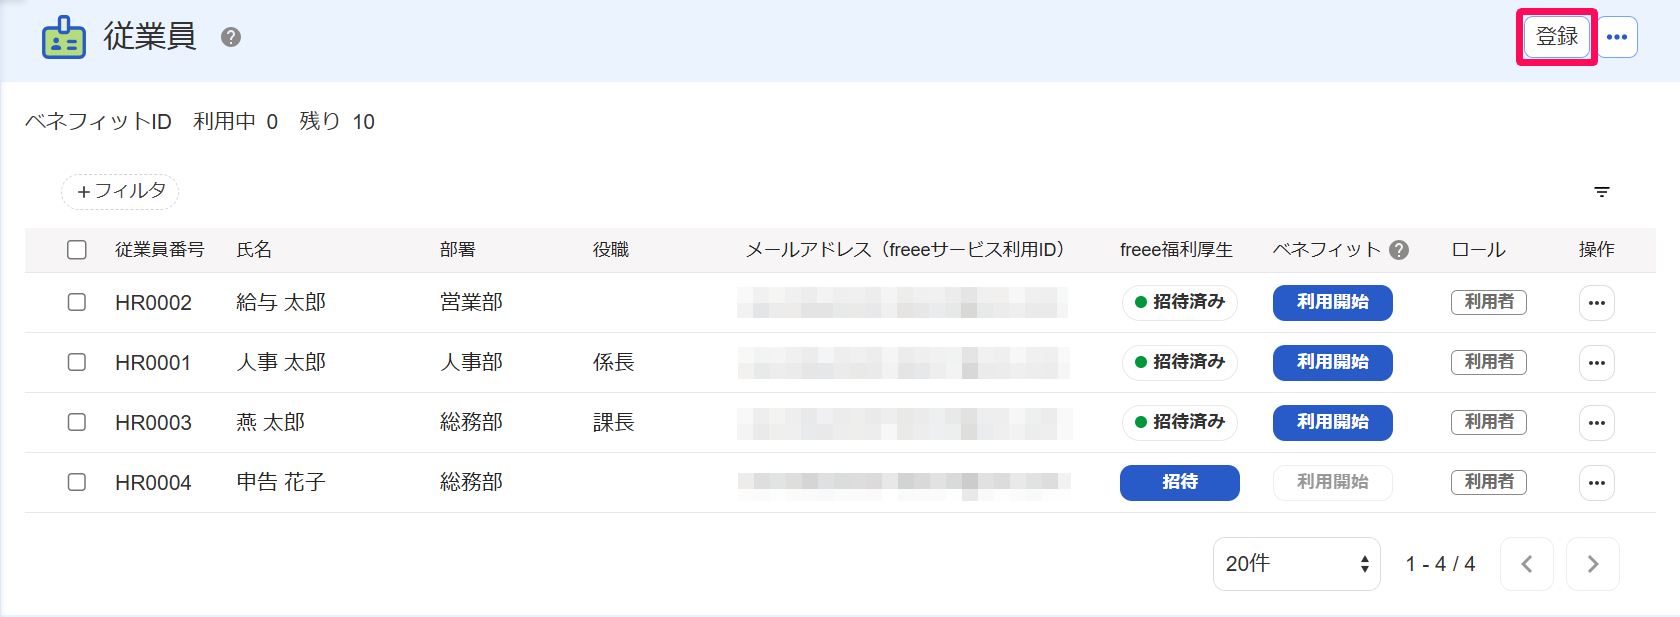1680x617 pixels.
Task: Click the table filter icon on the right
Action: (x=1602, y=192)
